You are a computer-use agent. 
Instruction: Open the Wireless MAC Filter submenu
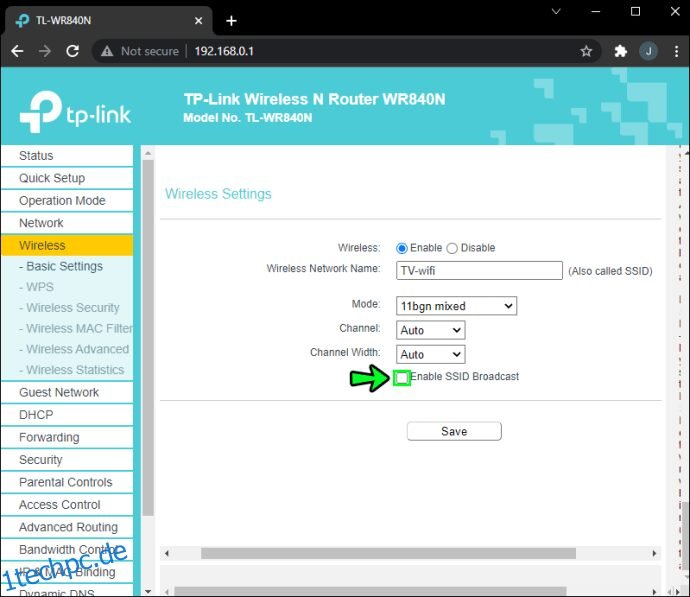click(x=76, y=328)
